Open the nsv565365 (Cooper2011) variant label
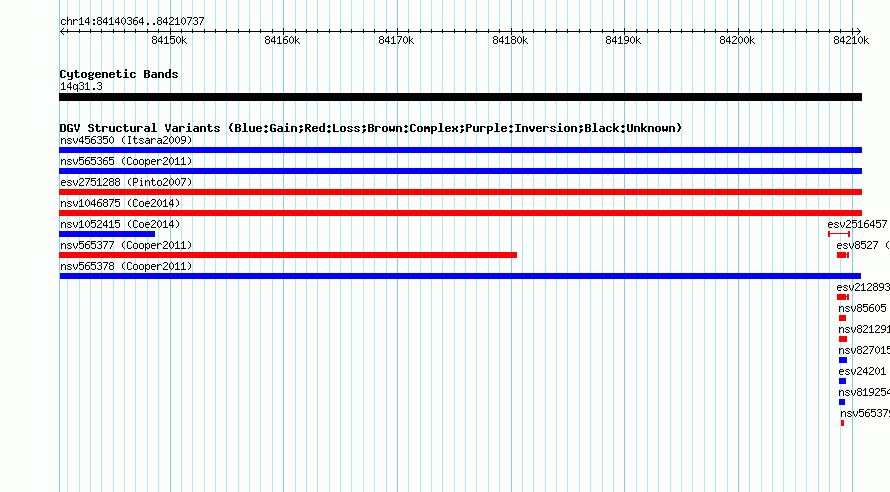 [x=126, y=161]
